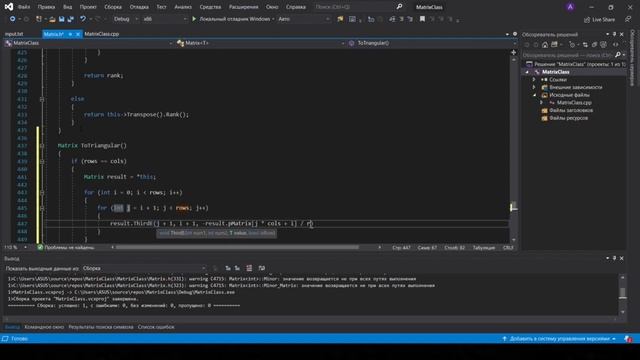
Task: Click the Save All icon
Action: click(71, 19)
